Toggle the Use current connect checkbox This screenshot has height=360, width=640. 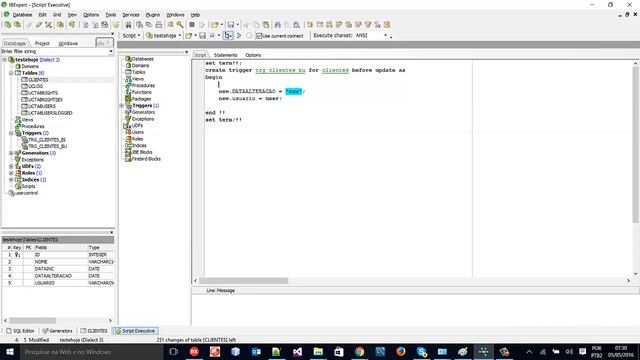click(x=259, y=36)
